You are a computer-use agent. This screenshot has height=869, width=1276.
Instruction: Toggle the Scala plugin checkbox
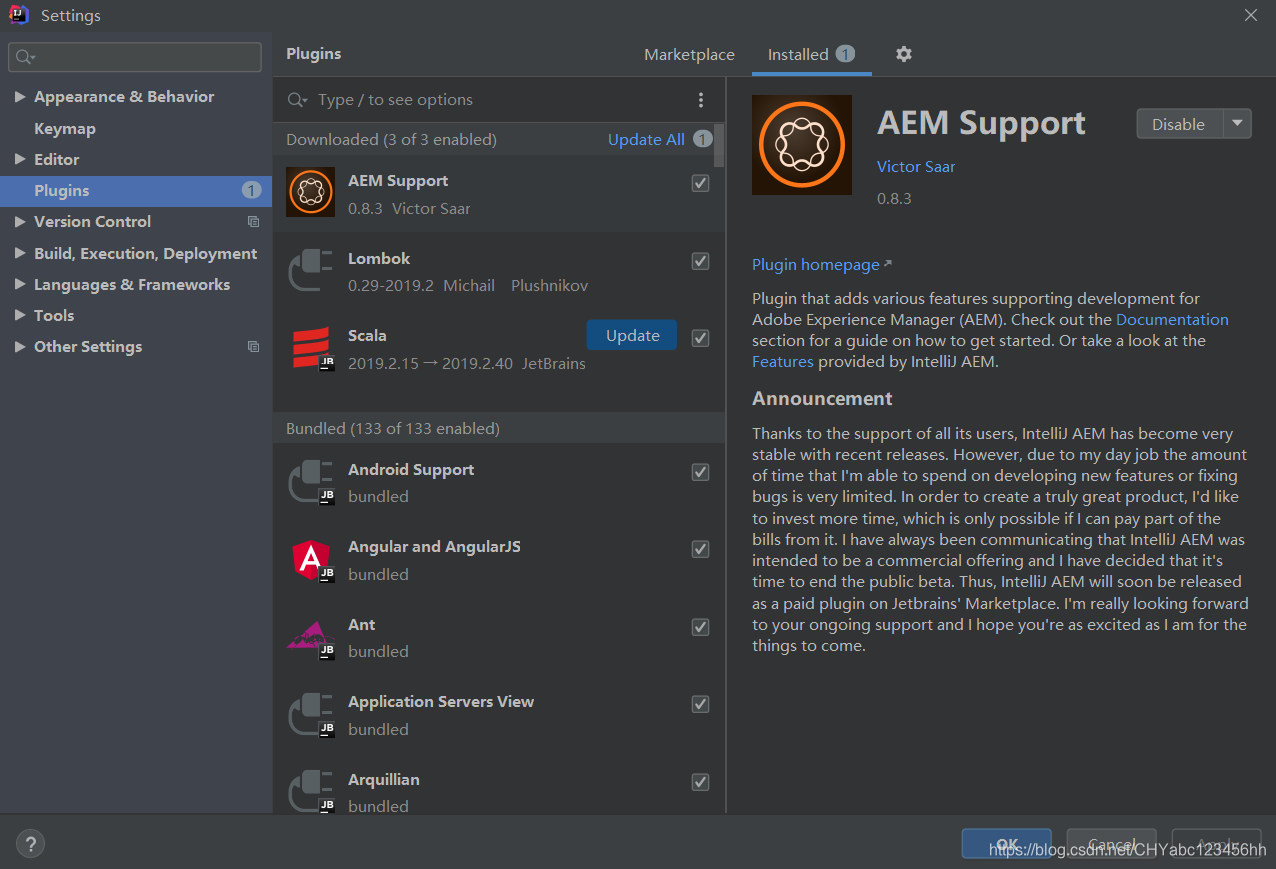701,338
